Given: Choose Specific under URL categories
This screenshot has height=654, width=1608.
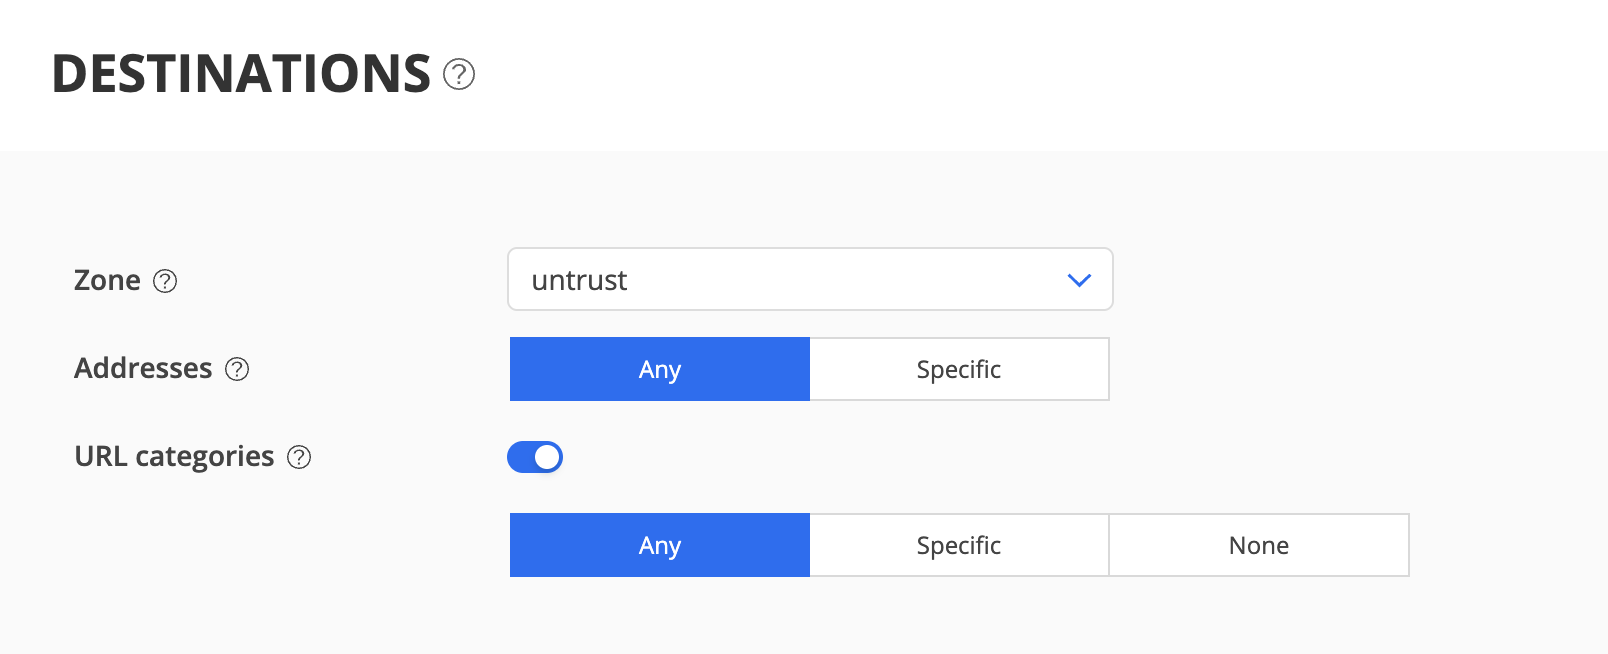Looking at the screenshot, I should pyautogui.click(x=959, y=545).
